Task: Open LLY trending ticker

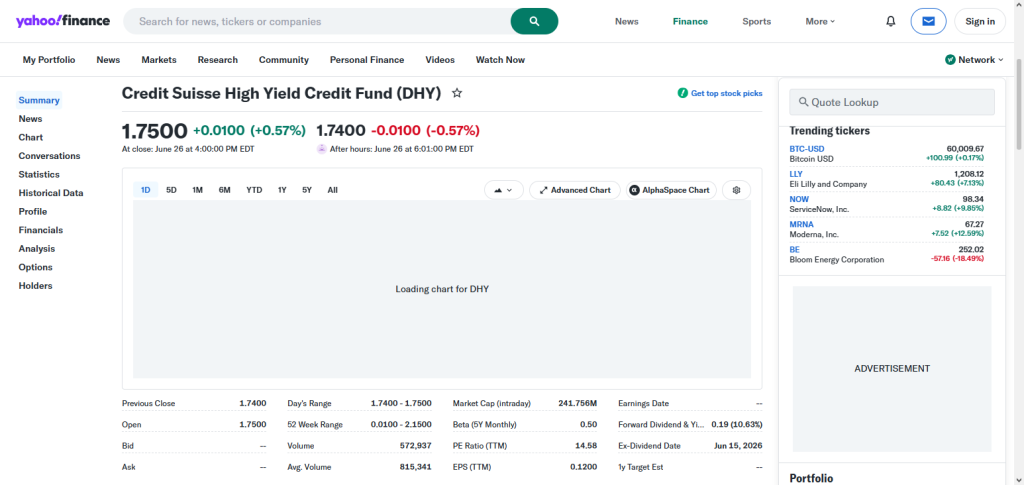Action: point(795,174)
